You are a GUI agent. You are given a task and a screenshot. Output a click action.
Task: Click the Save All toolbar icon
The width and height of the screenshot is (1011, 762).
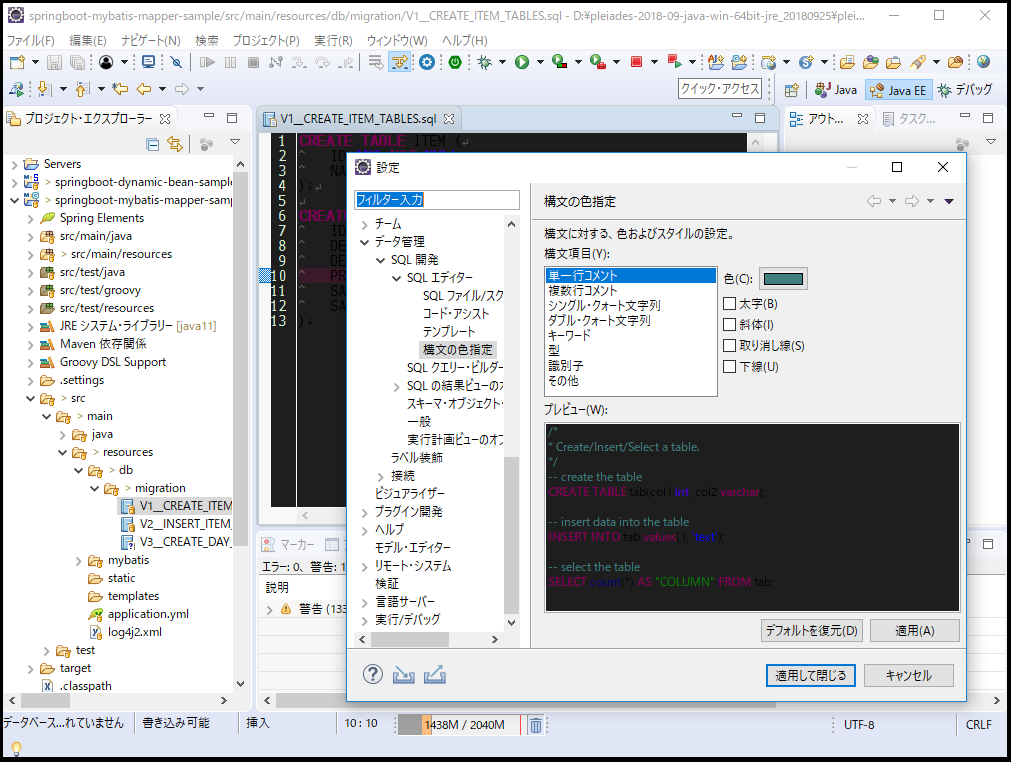click(77, 63)
